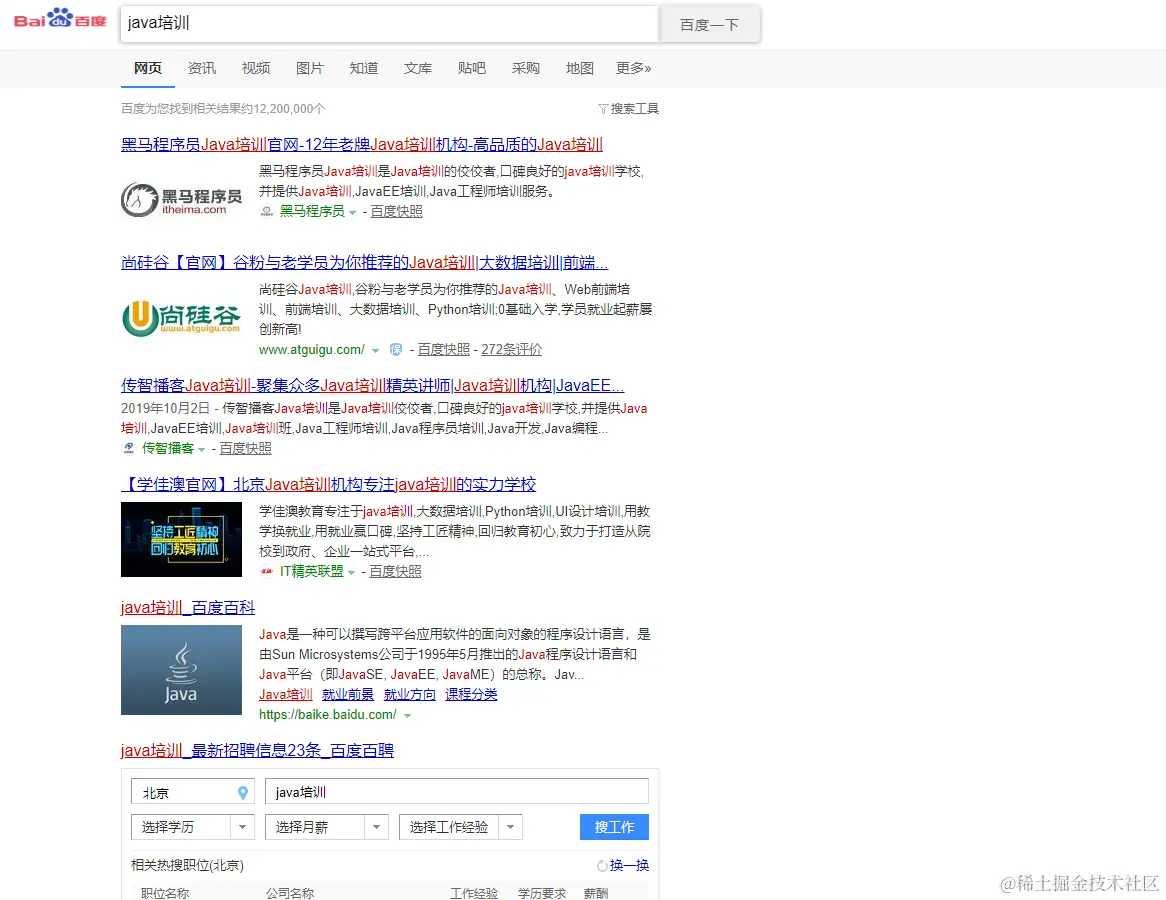Open the 地图 tab
This screenshot has width=1166, height=900.
point(579,68)
